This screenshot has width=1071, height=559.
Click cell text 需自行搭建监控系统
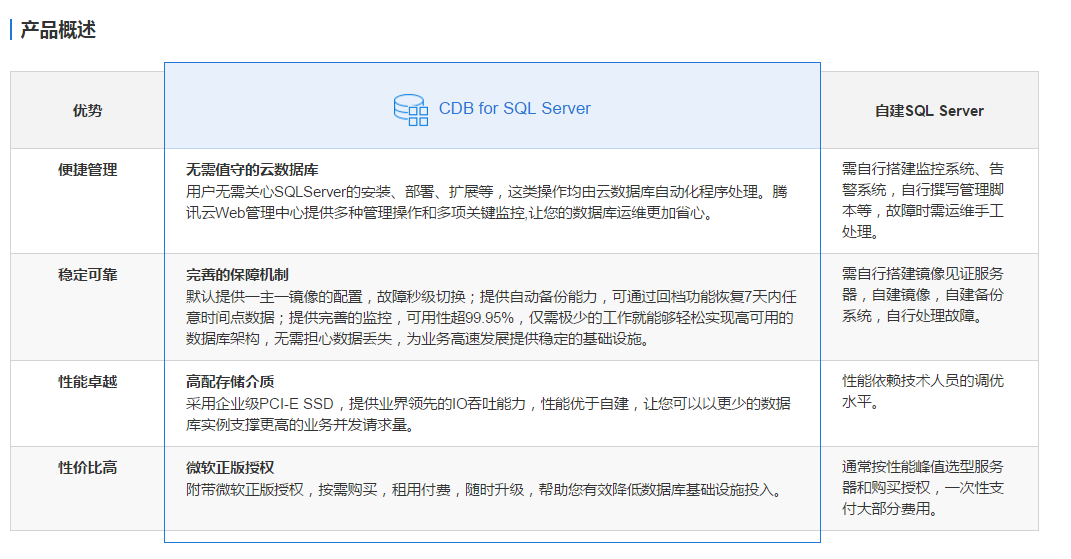tap(923, 200)
